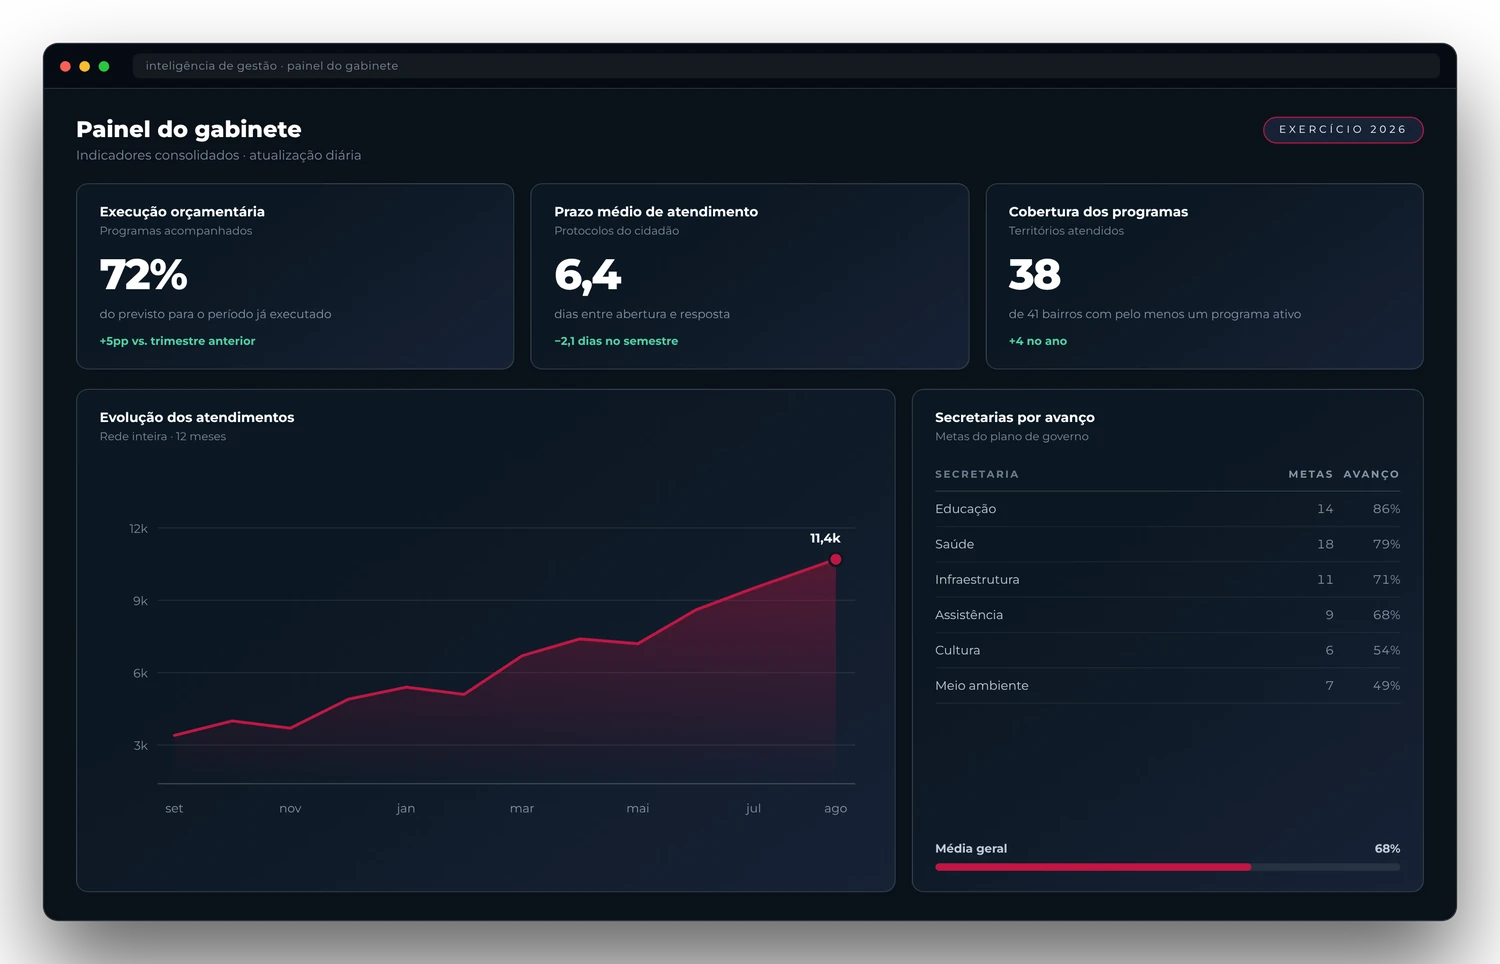Screen dimensions: 1500x964
Task: Click the yellow minimize window button
Action: click(x=85, y=66)
